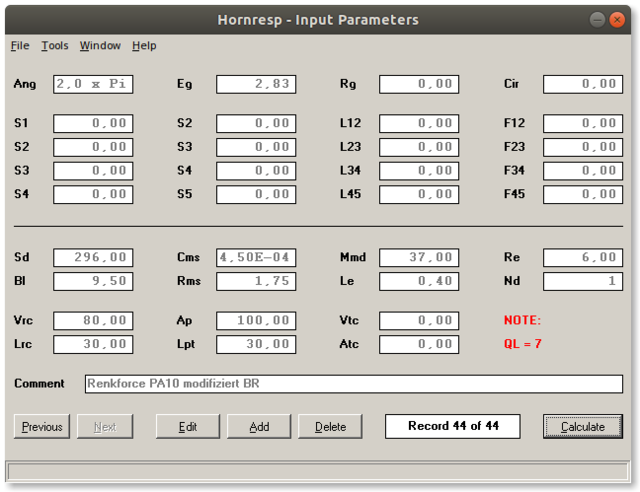Click the 'Ang' label

pos(25,84)
